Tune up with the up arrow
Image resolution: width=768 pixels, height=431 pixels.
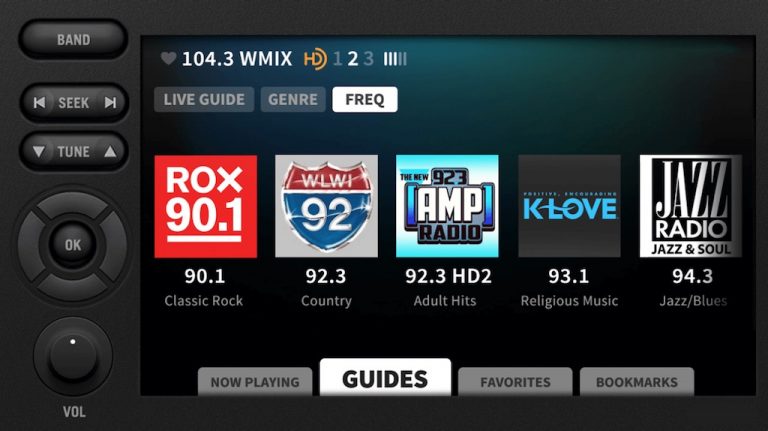(x=110, y=151)
